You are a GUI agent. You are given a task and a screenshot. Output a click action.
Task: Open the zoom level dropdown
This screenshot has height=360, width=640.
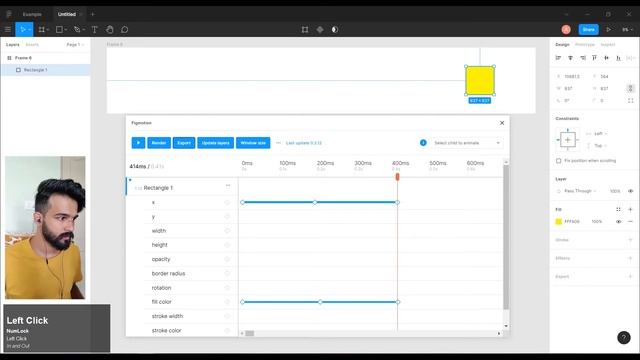627,29
